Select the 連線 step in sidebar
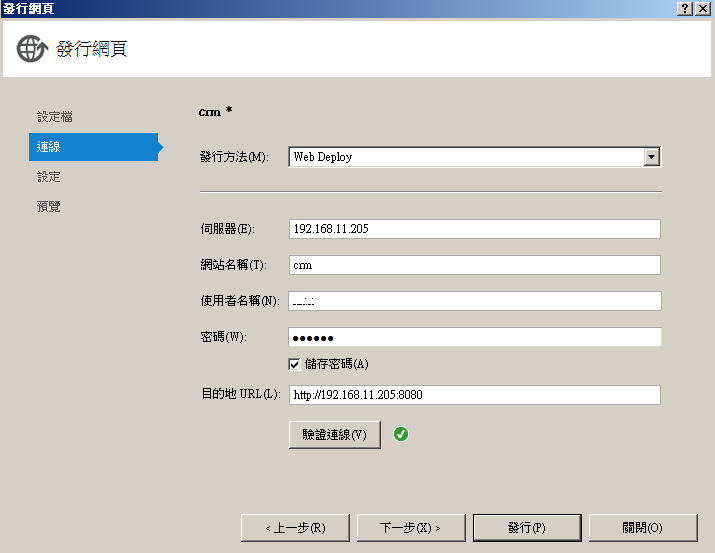Screen dimensions: 715x553 coord(50,147)
